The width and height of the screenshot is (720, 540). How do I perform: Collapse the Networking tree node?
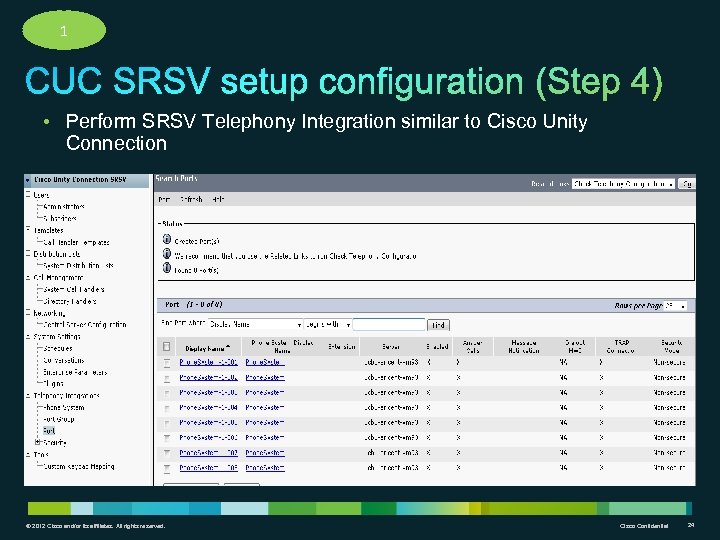[x=28, y=313]
